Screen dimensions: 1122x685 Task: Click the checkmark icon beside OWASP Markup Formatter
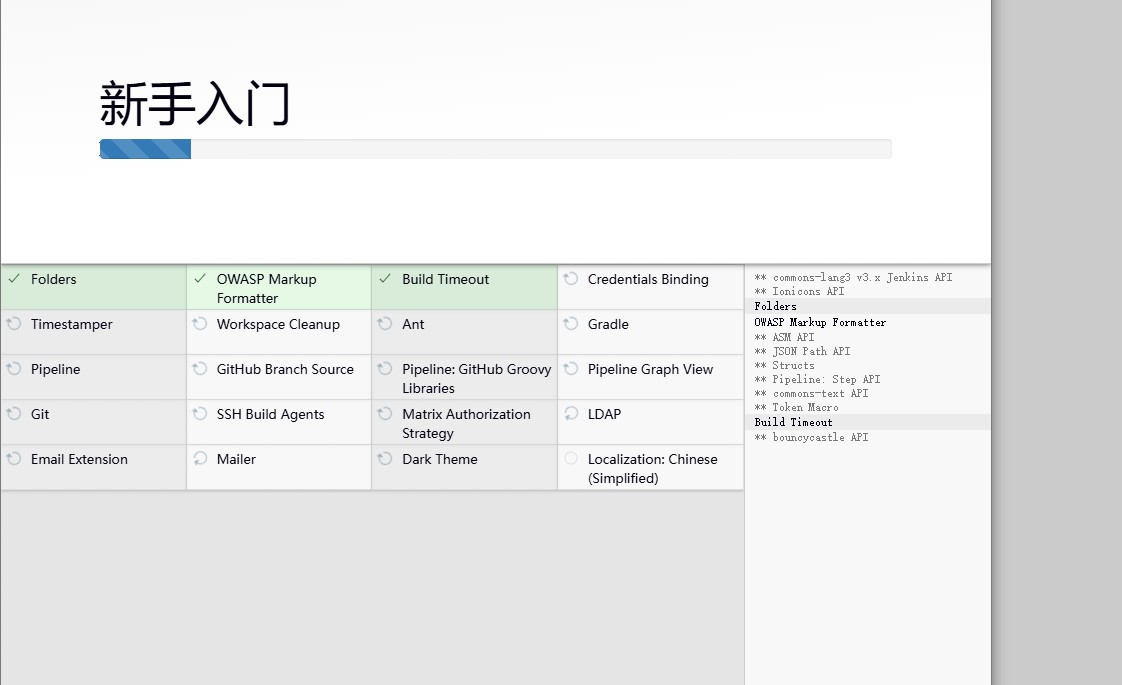pyautogui.click(x=200, y=278)
